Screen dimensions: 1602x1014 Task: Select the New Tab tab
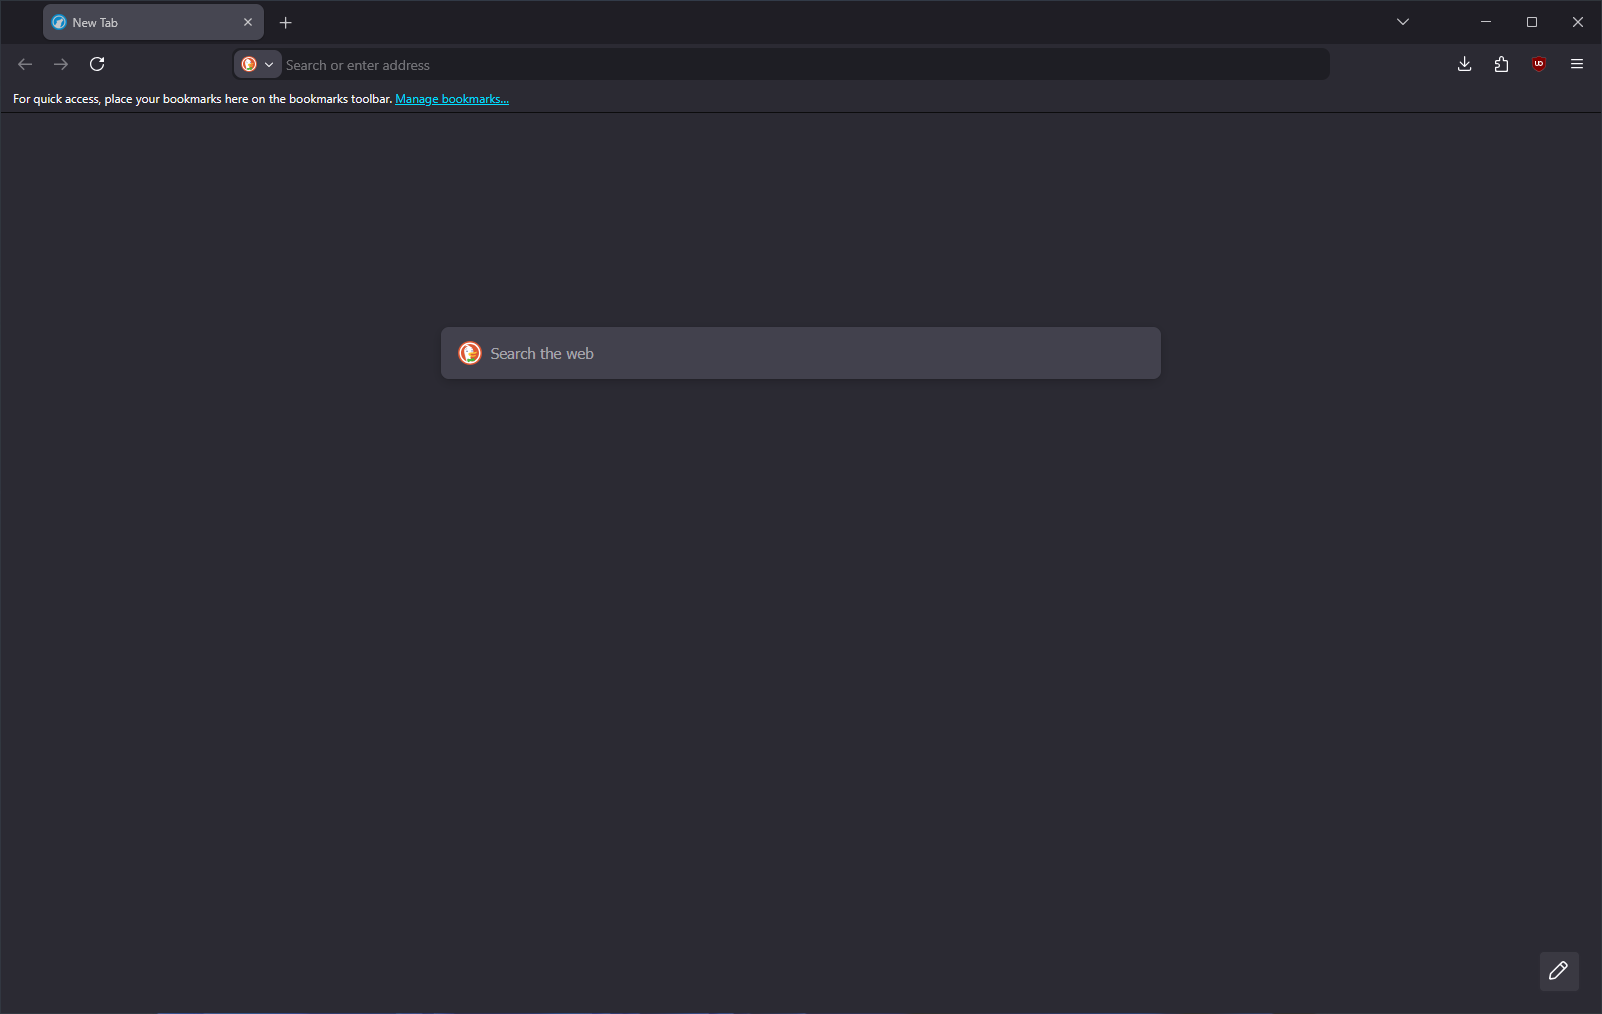153,22
